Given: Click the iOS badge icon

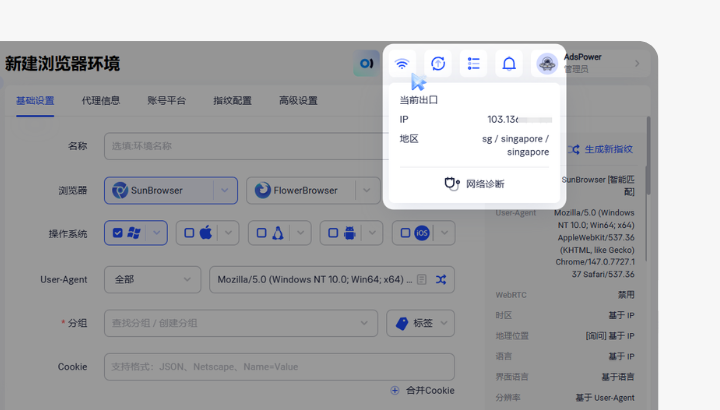Looking at the screenshot, I should coord(422,233).
